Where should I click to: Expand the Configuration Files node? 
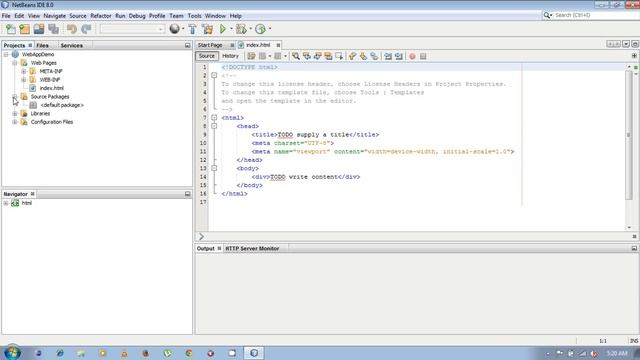point(15,122)
